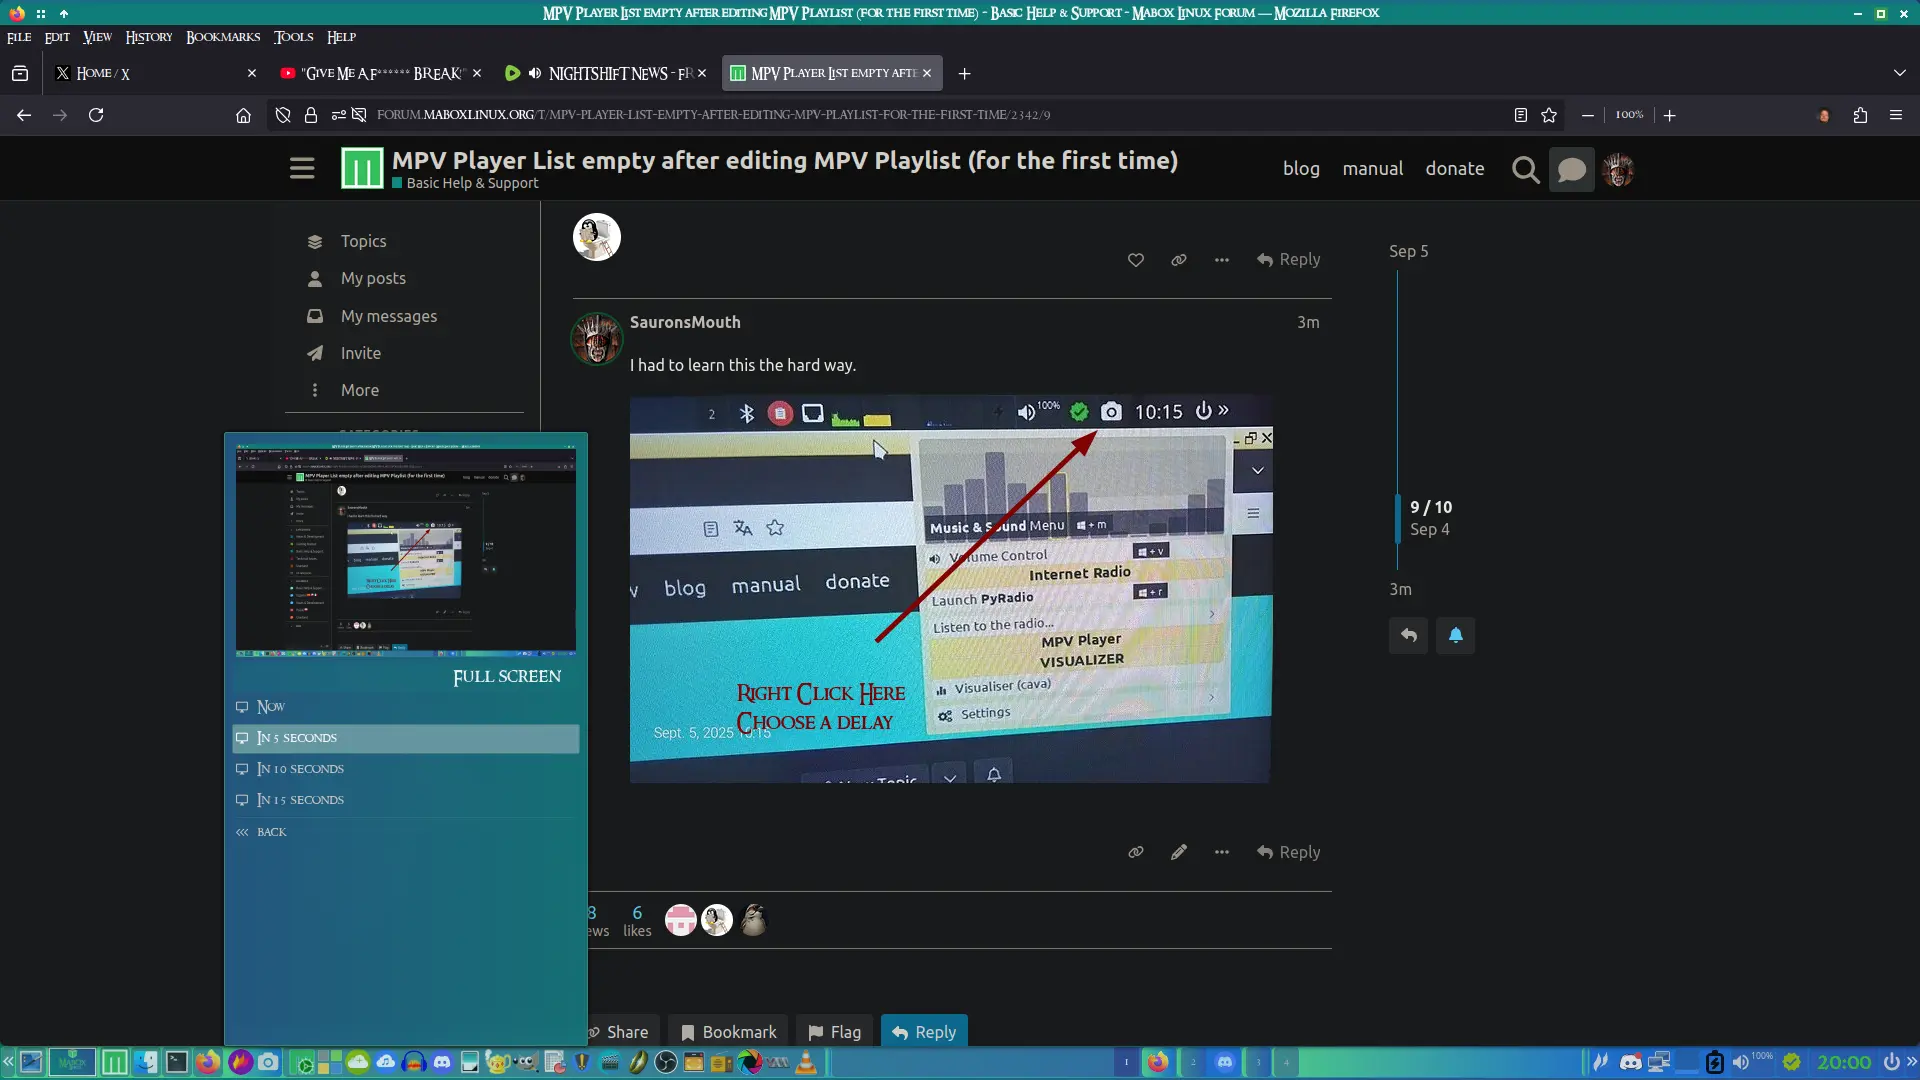Click the pencil edit icon on post
The height and width of the screenshot is (1080, 1920).
[x=1179, y=852]
